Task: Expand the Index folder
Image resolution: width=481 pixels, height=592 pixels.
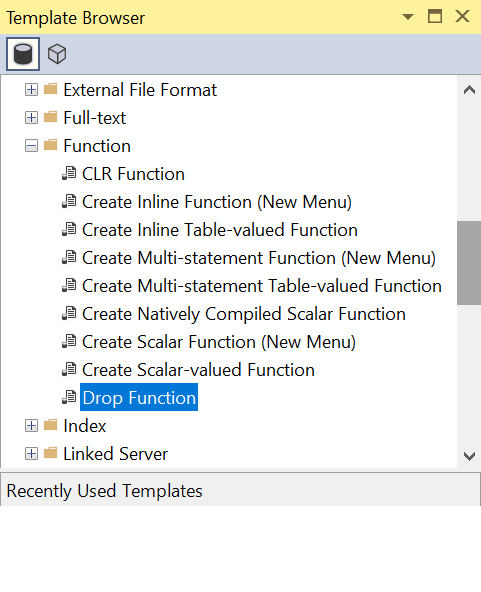Action: click(x=31, y=426)
